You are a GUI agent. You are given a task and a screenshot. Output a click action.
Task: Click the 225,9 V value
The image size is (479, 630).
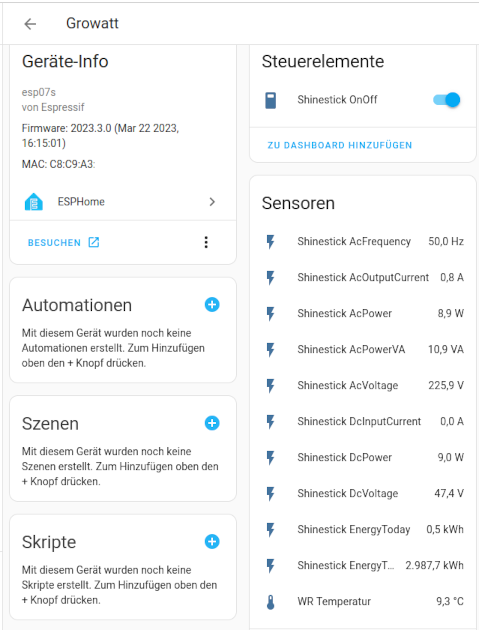(446, 385)
